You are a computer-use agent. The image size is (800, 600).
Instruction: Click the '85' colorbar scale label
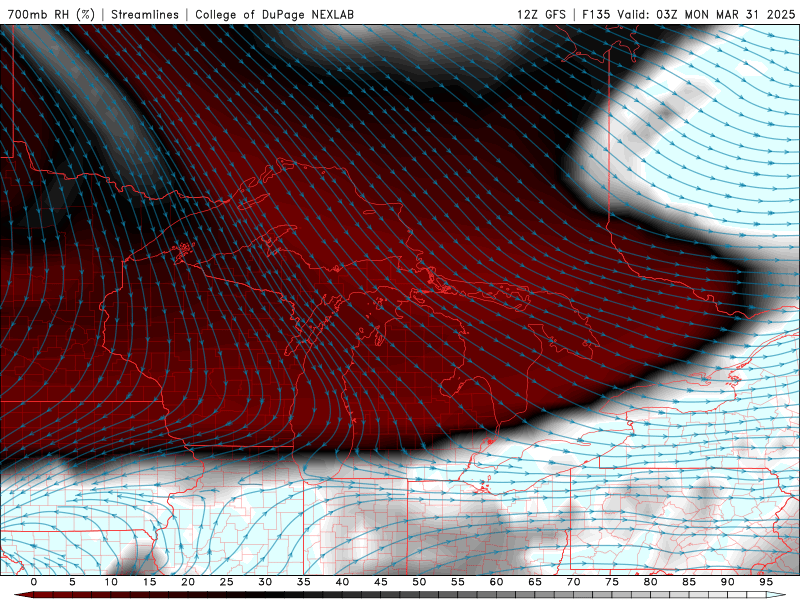689,582
